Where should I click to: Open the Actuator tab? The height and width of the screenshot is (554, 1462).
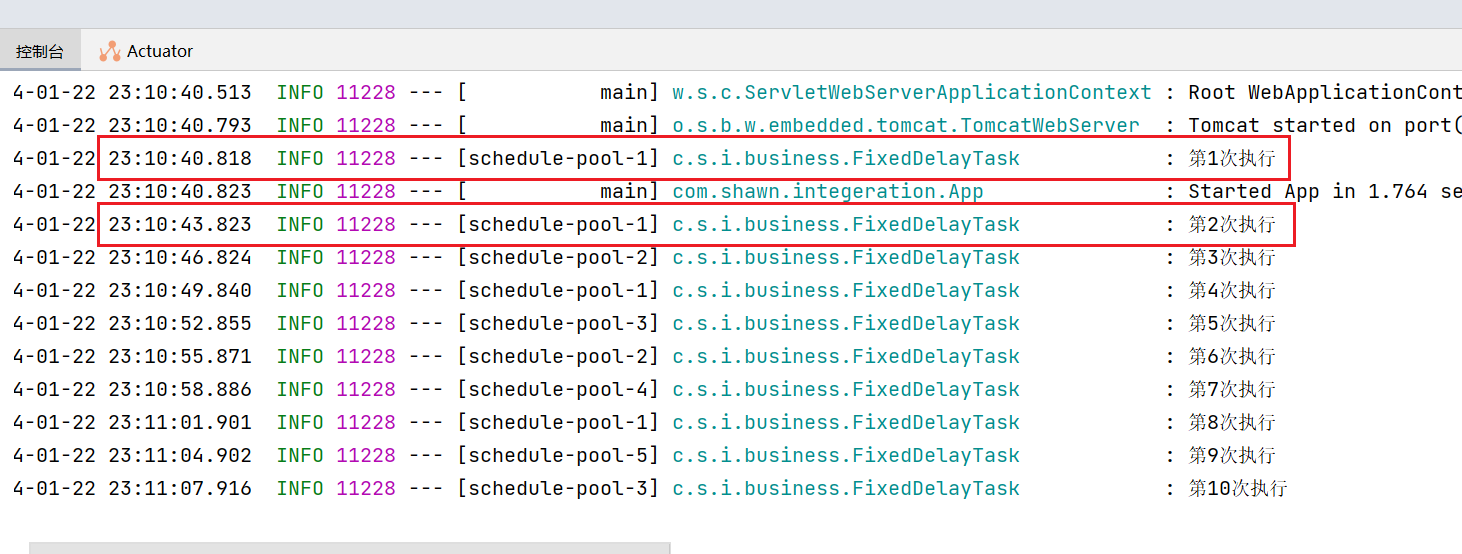point(146,51)
